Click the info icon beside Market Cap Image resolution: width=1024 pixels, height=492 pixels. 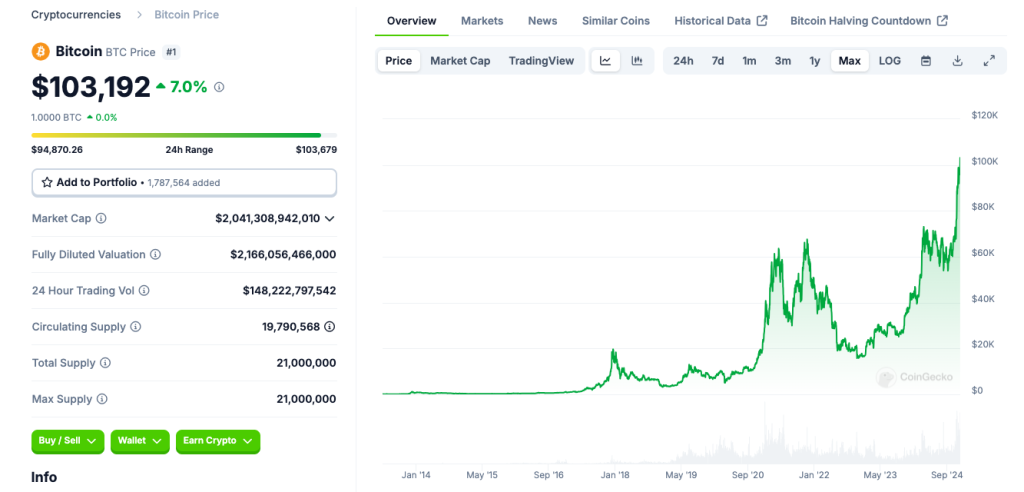101,218
